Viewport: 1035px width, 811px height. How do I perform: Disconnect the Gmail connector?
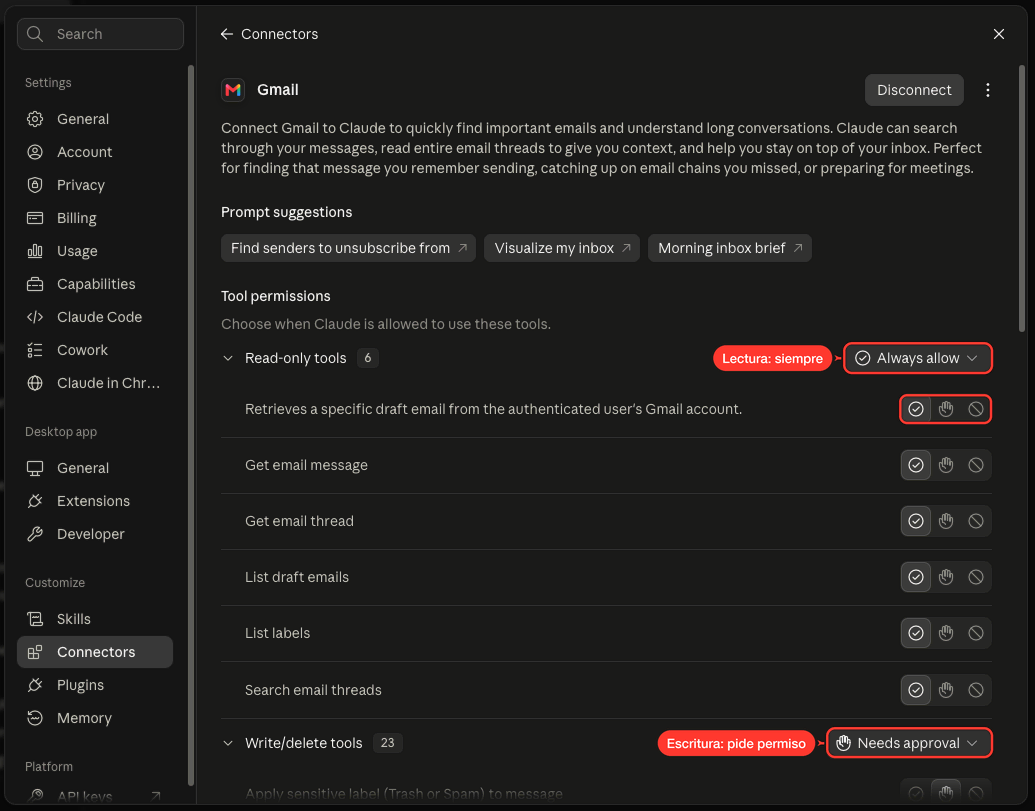click(x=914, y=90)
